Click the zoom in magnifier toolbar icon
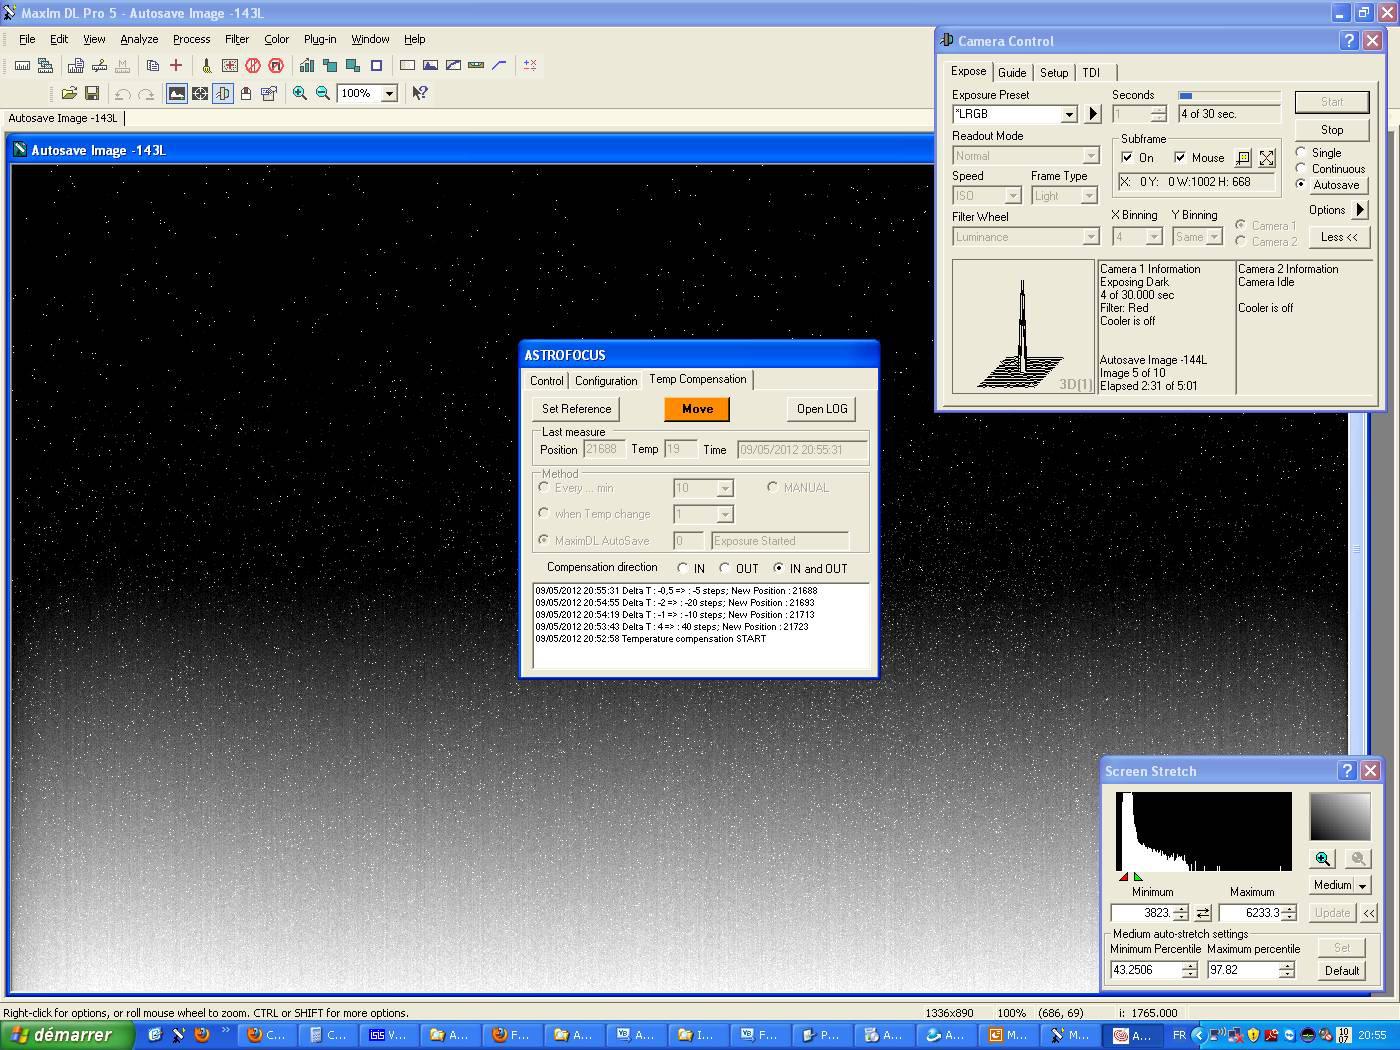This screenshot has width=1400, height=1050. pyautogui.click(x=299, y=93)
